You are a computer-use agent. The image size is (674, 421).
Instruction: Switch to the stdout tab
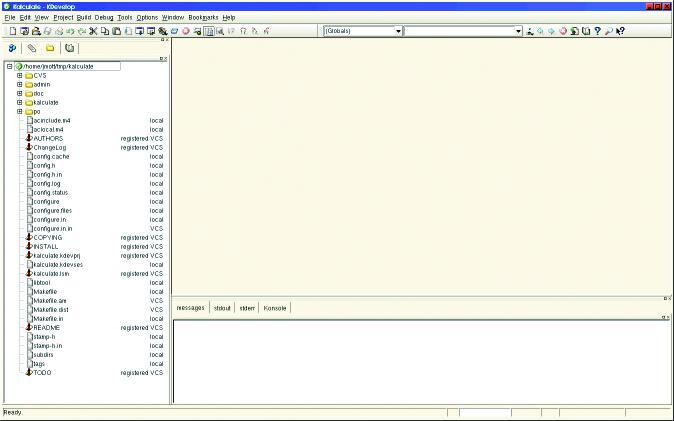pos(222,308)
